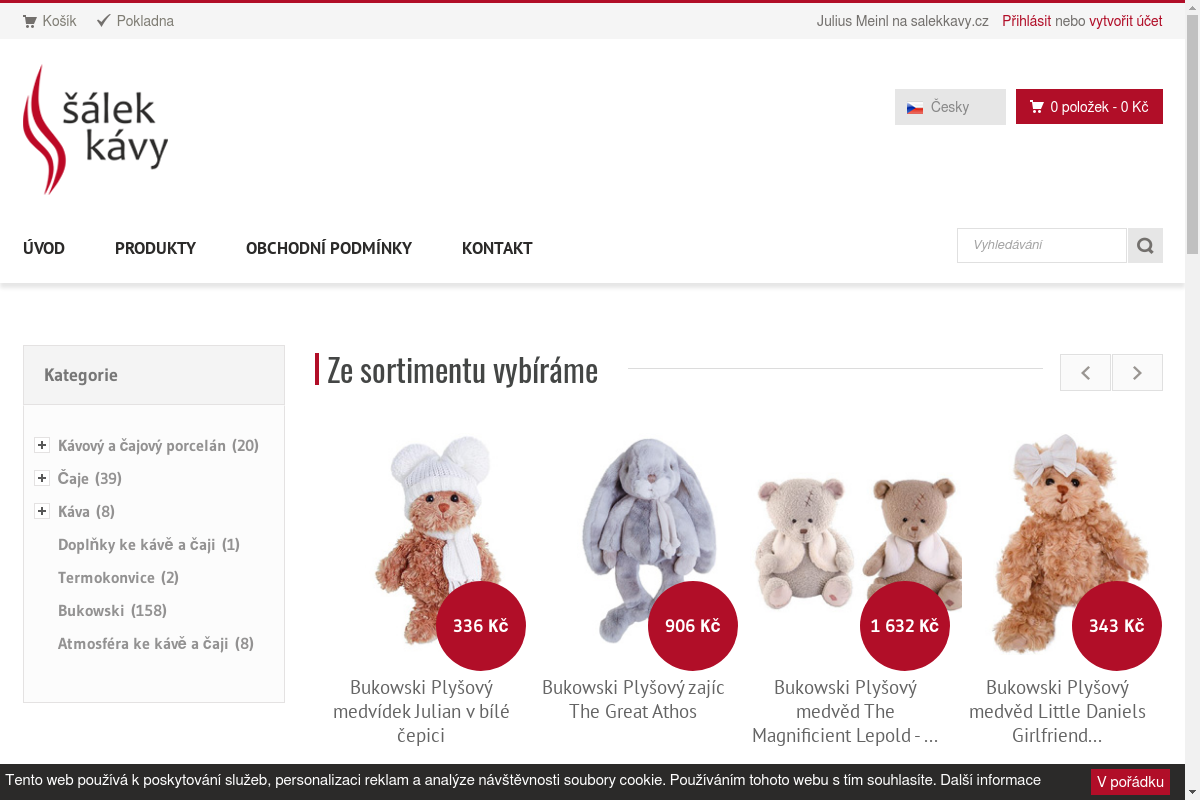Expand the Káva category plus icon
The image size is (1200, 800).
42,511
